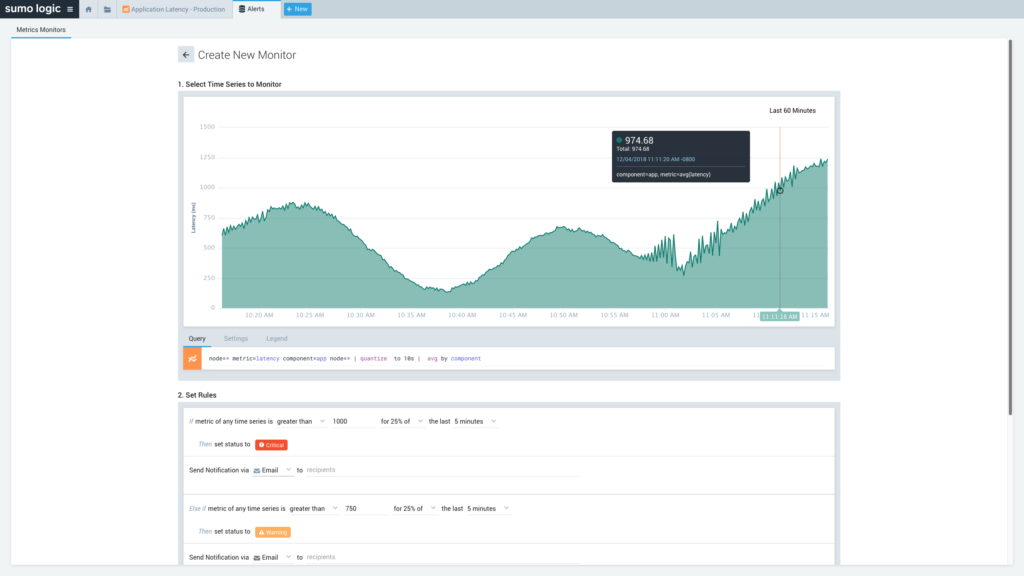The height and width of the screenshot is (576, 1024).
Task: Open the hamburger menu beside Sumo Logic logo
Action: (70, 9)
